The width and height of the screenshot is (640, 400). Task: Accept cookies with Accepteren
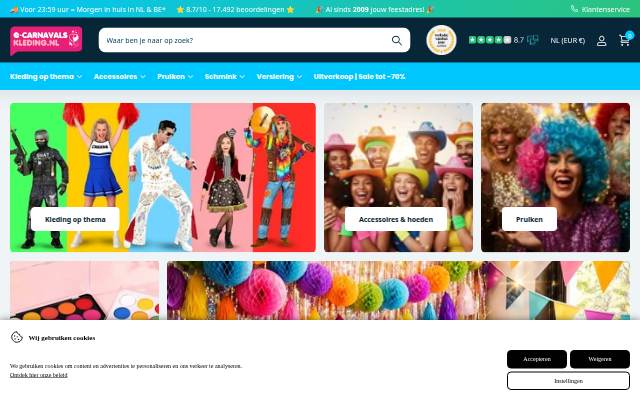point(537,359)
